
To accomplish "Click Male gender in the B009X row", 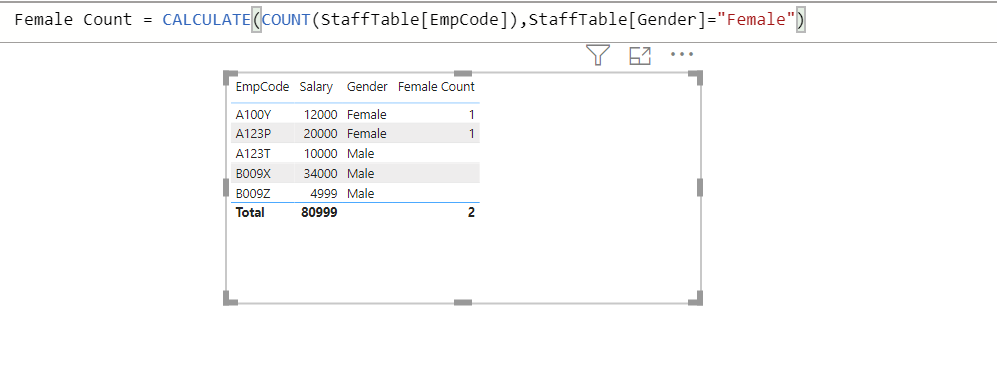I will click(361, 173).
